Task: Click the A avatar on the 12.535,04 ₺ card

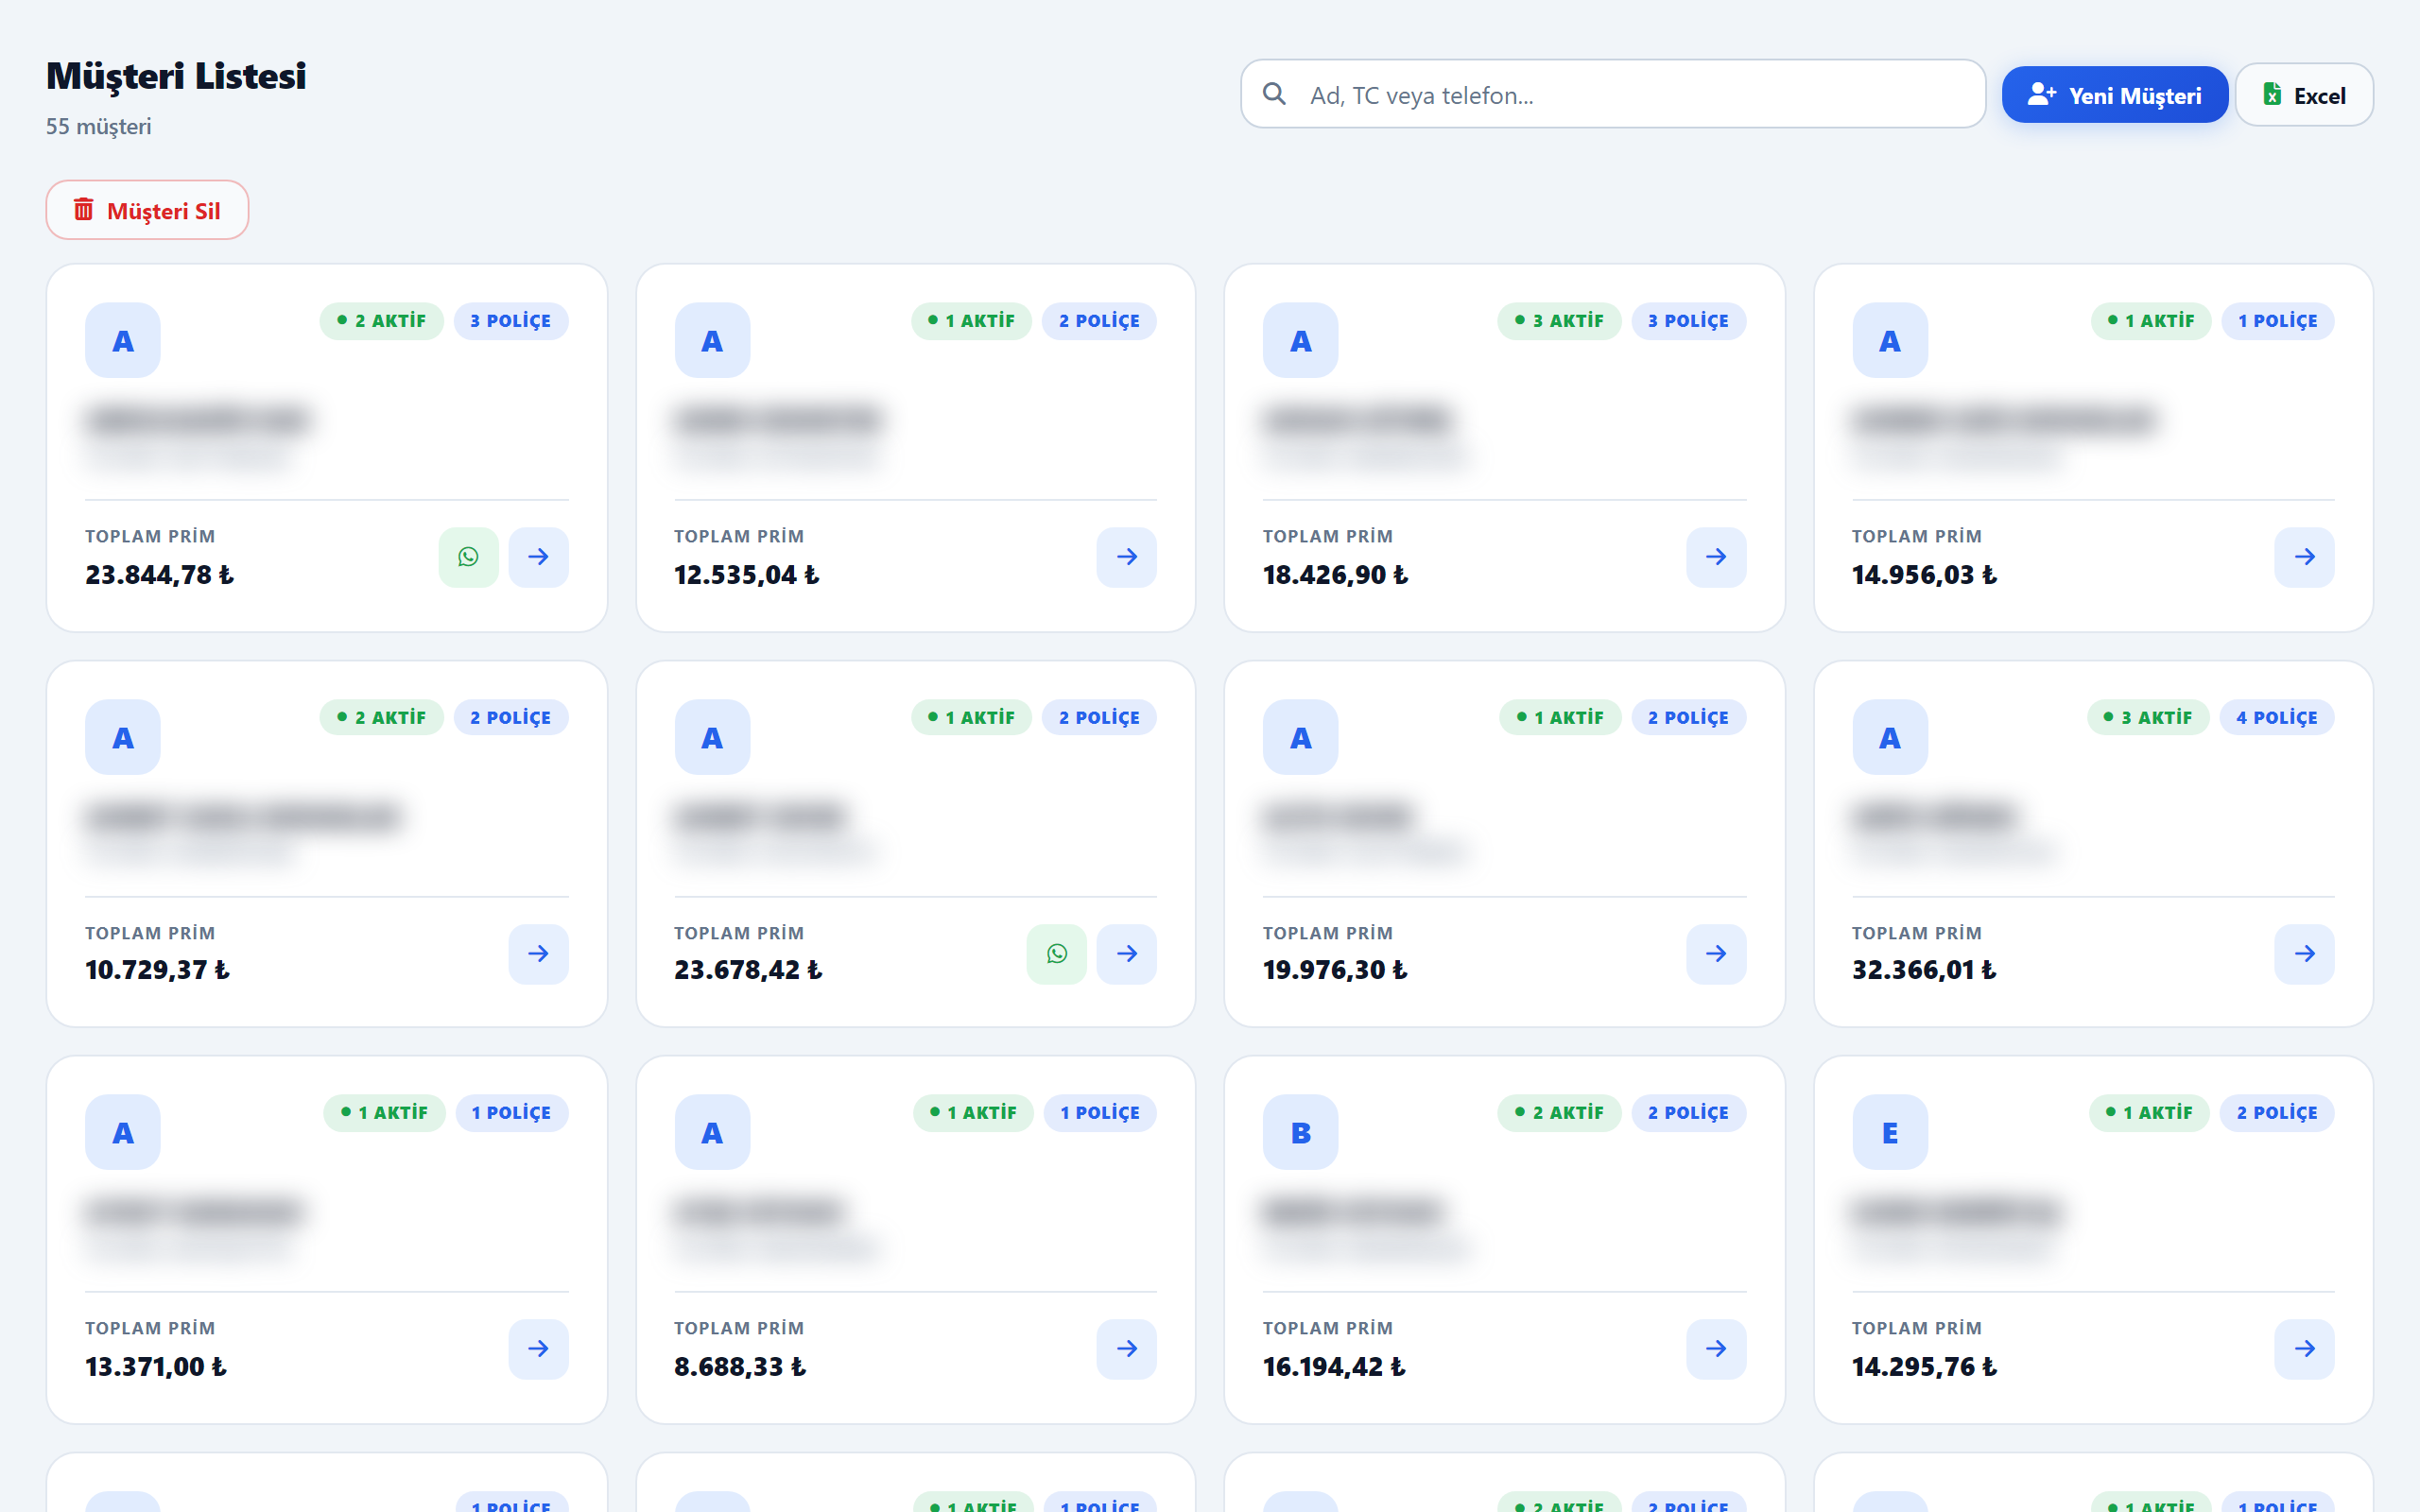Action: pyautogui.click(x=712, y=340)
